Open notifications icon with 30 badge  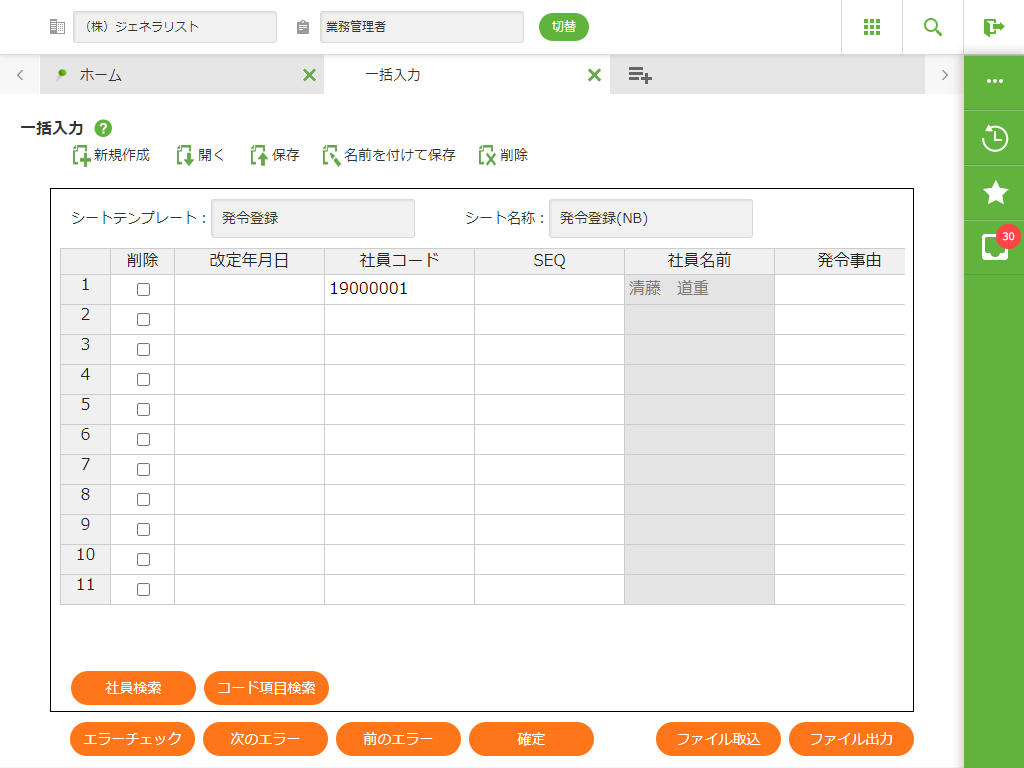point(994,247)
